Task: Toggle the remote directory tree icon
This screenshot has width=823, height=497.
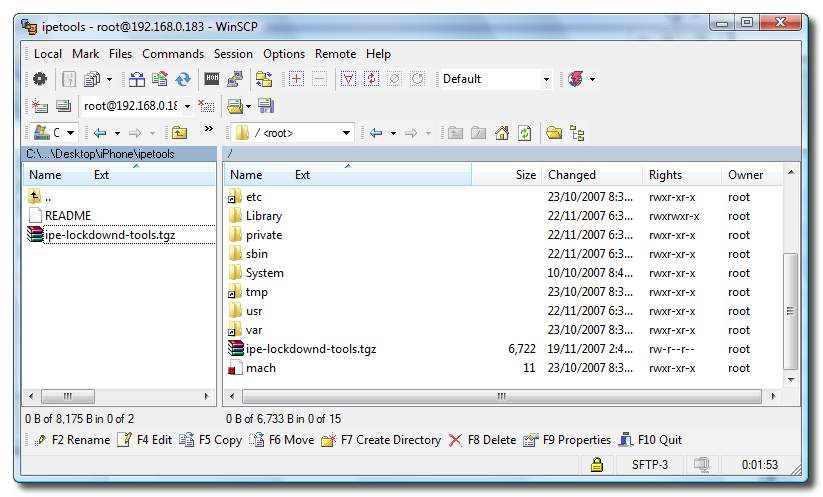Action: coord(577,132)
